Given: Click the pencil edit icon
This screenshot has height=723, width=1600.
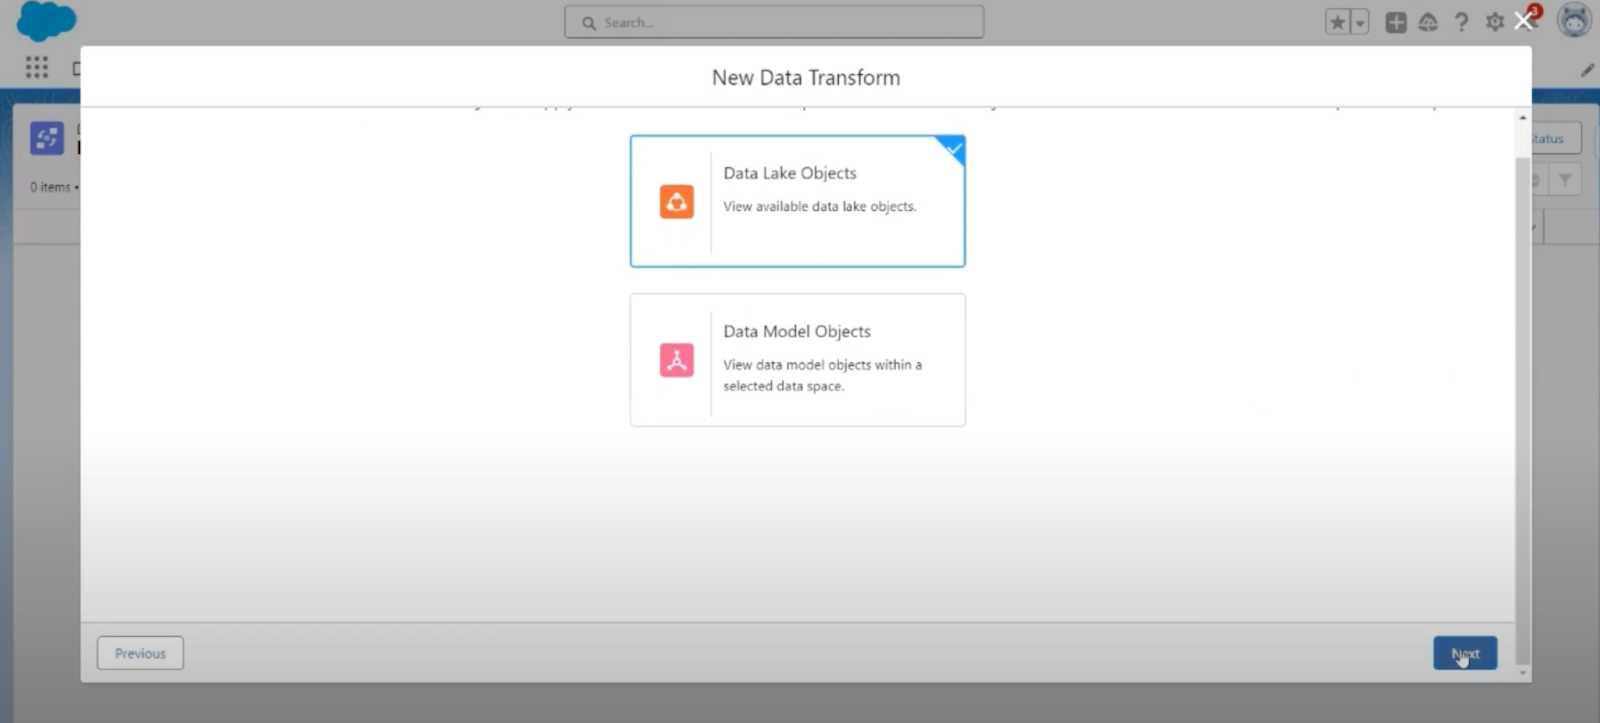Looking at the screenshot, I should coord(1587,70).
